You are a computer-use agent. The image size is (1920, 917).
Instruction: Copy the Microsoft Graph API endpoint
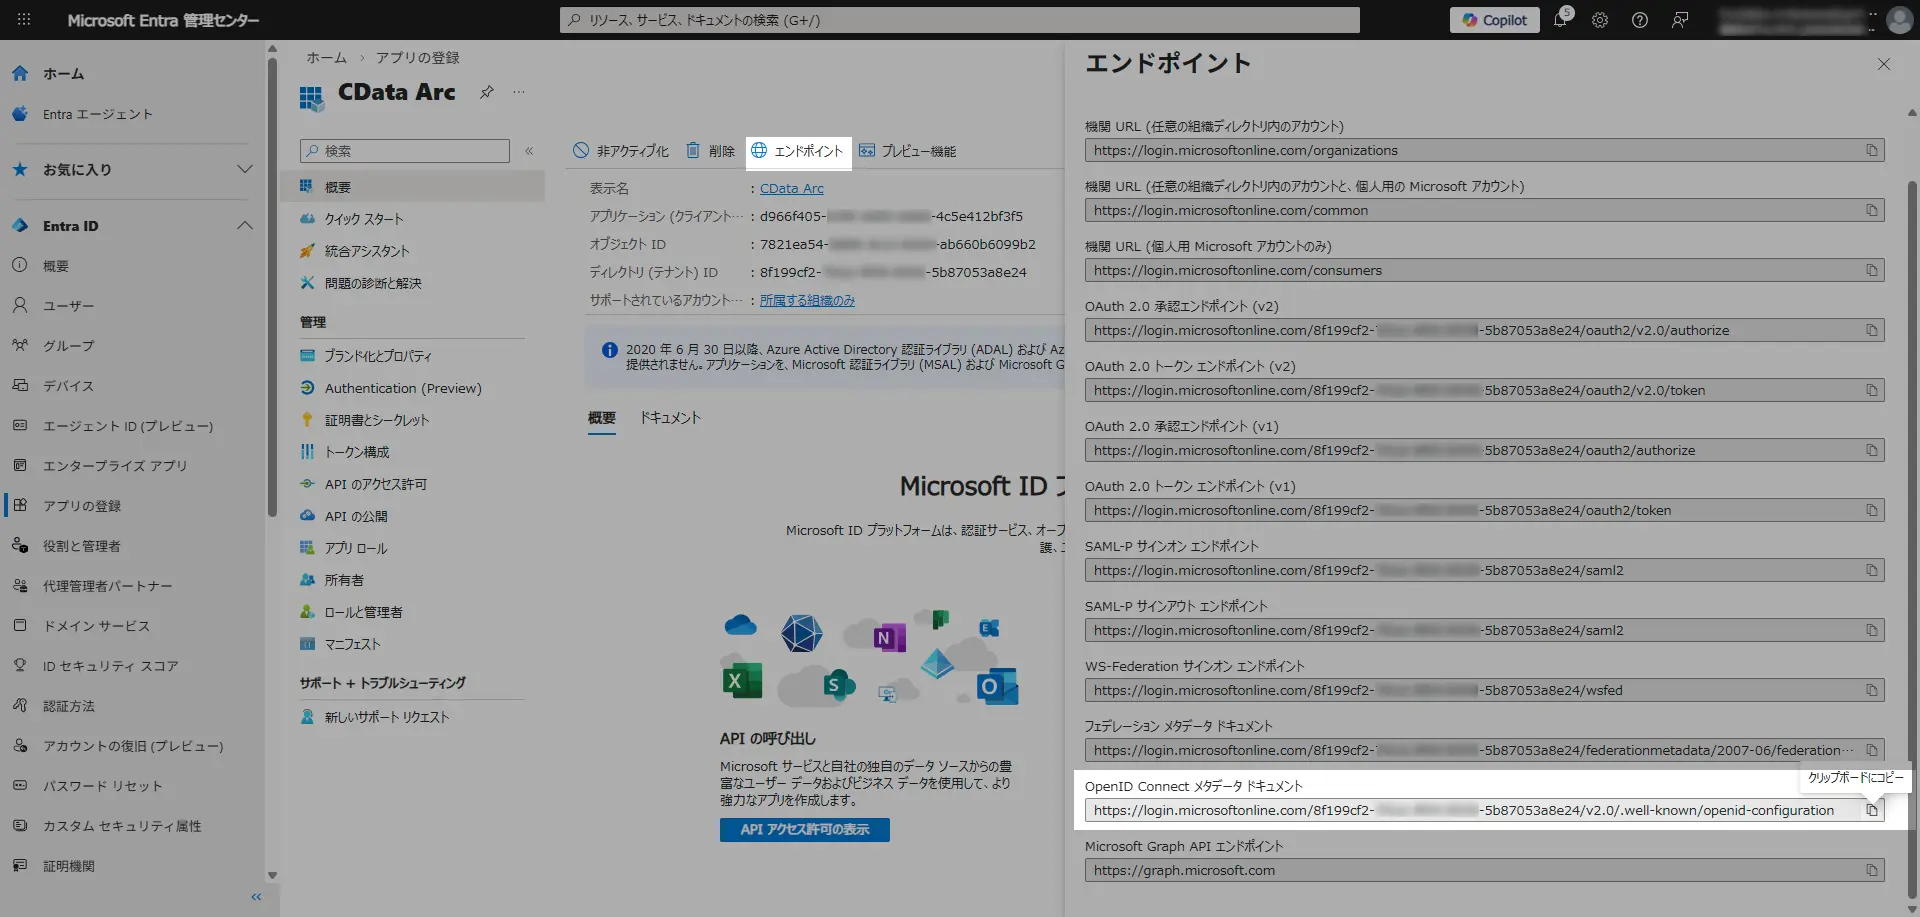1871,870
